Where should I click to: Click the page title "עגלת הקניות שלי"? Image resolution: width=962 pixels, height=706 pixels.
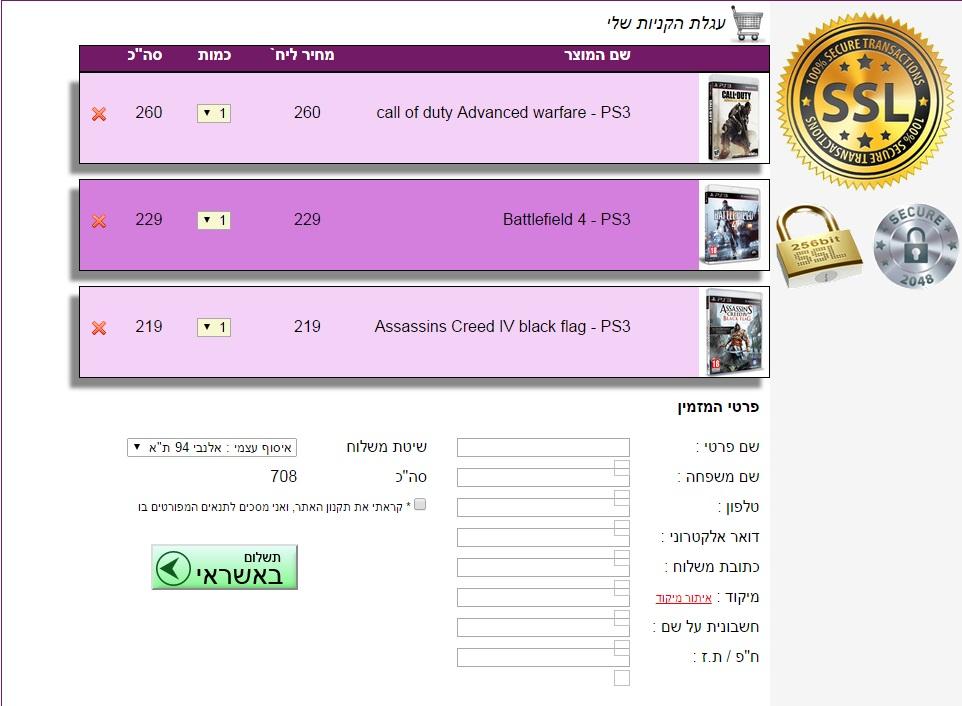tap(666, 23)
